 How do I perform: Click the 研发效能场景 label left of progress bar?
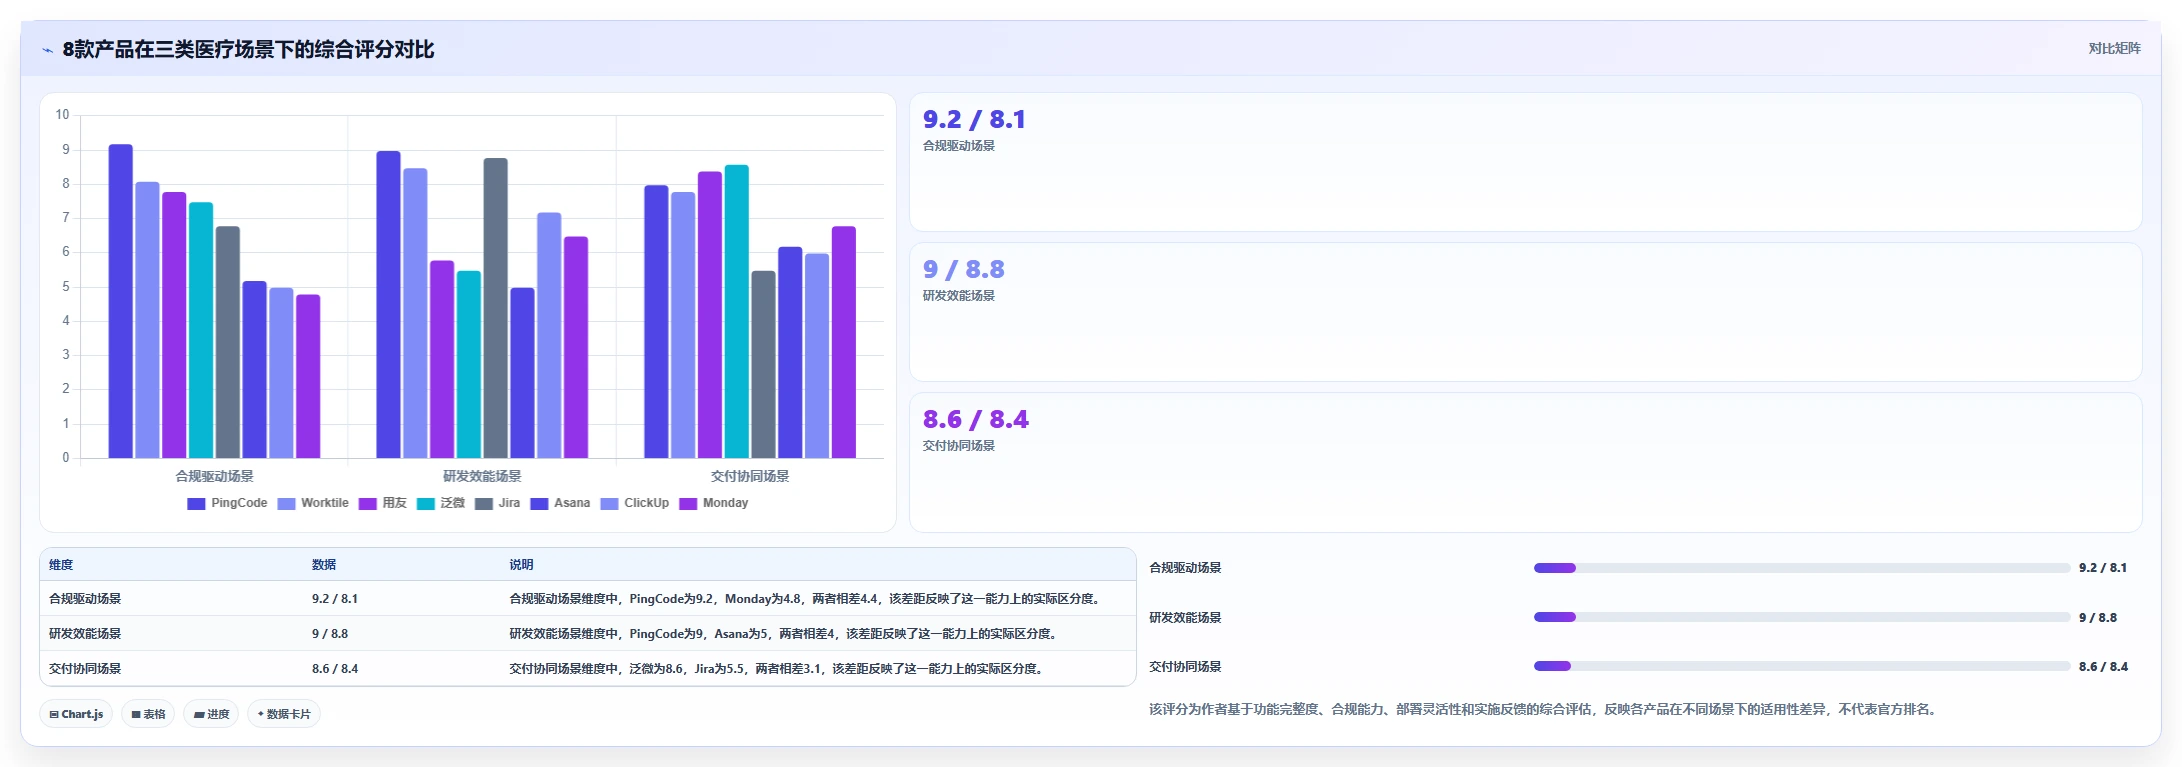pyautogui.click(x=1185, y=618)
